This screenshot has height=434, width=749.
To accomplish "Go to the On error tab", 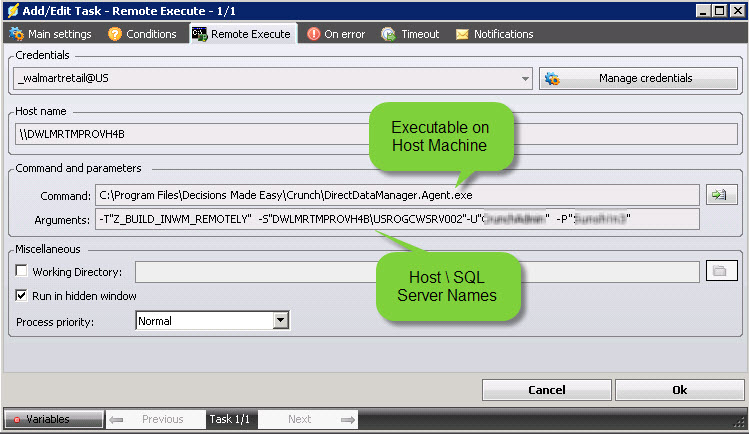I will (336, 34).
